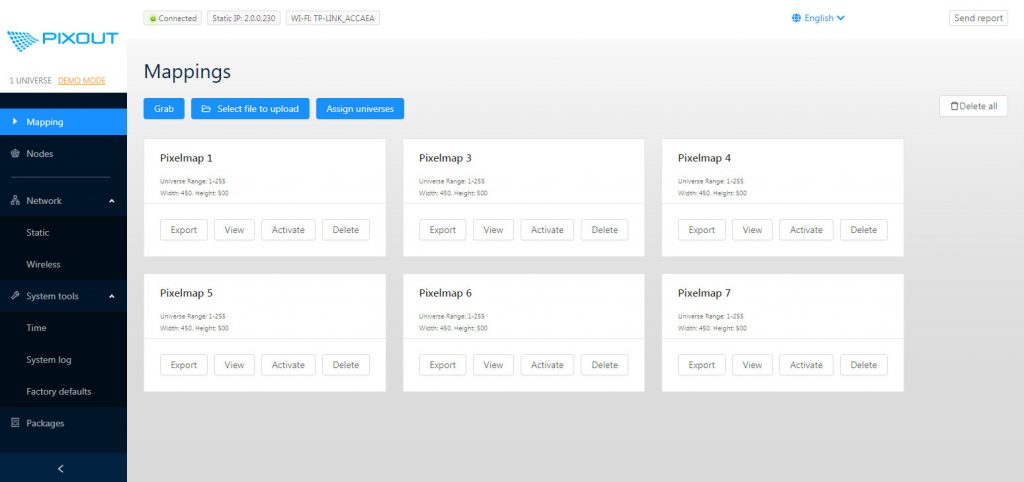Click the Pixelmap 1 title text
Screen dimensions: 1024x482
click(x=186, y=158)
